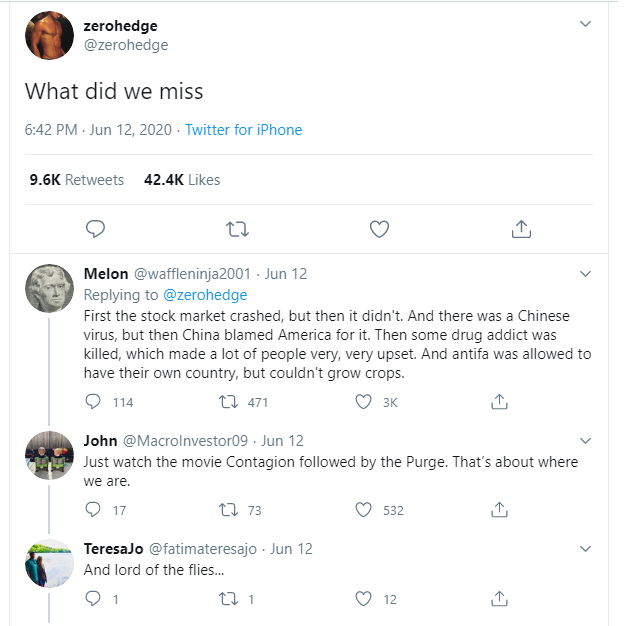Retweet the "What did we miss" tweet

click(237, 229)
